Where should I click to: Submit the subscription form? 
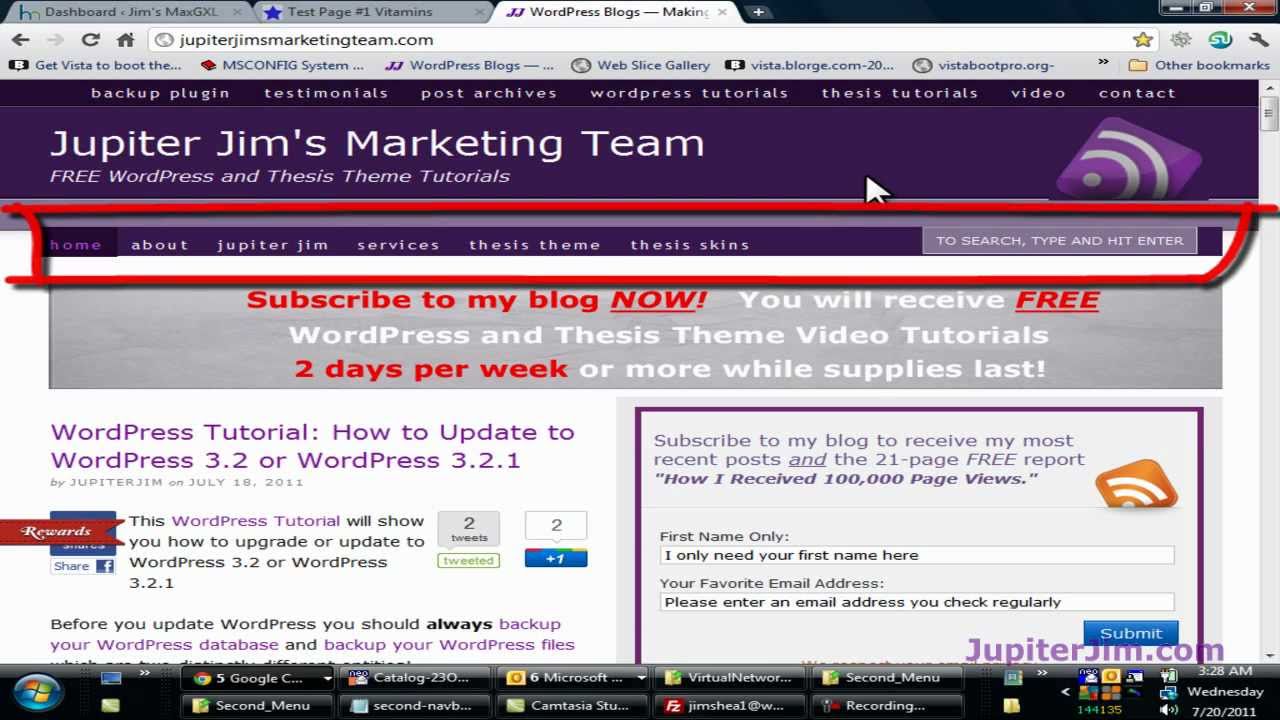[1130, 633]
